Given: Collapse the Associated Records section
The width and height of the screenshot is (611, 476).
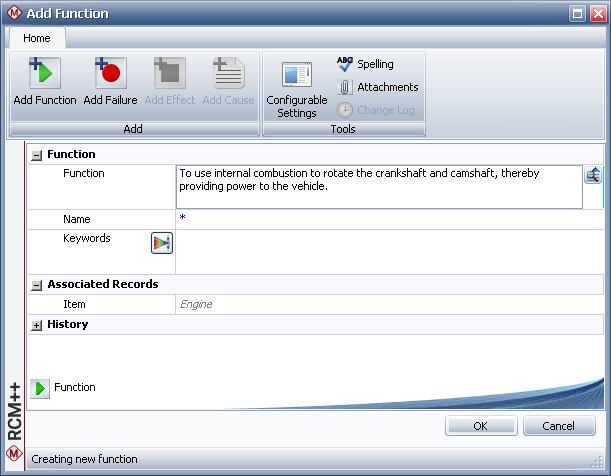Looking at the screenshot, I should (x=37, y=285).
